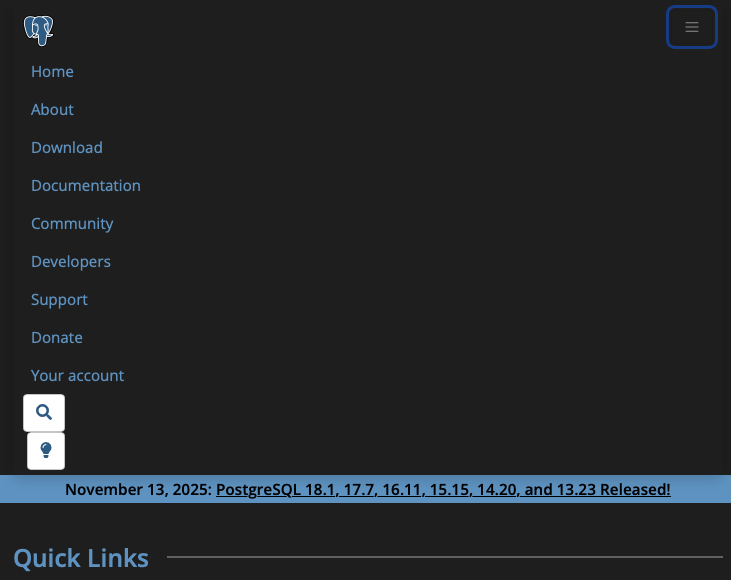The image size is (731, 580).
Task: Click empty header space right of the logo
Action: 350,28
